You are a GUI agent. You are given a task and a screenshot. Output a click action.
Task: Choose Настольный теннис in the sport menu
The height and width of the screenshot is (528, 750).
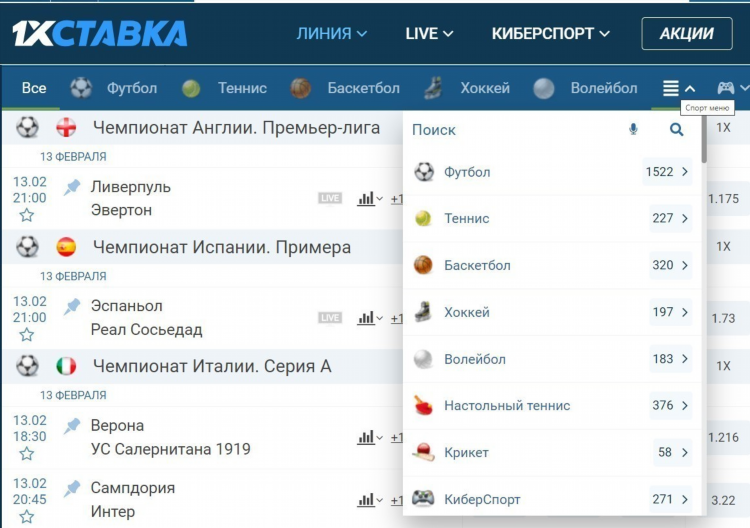pos(552,406)
